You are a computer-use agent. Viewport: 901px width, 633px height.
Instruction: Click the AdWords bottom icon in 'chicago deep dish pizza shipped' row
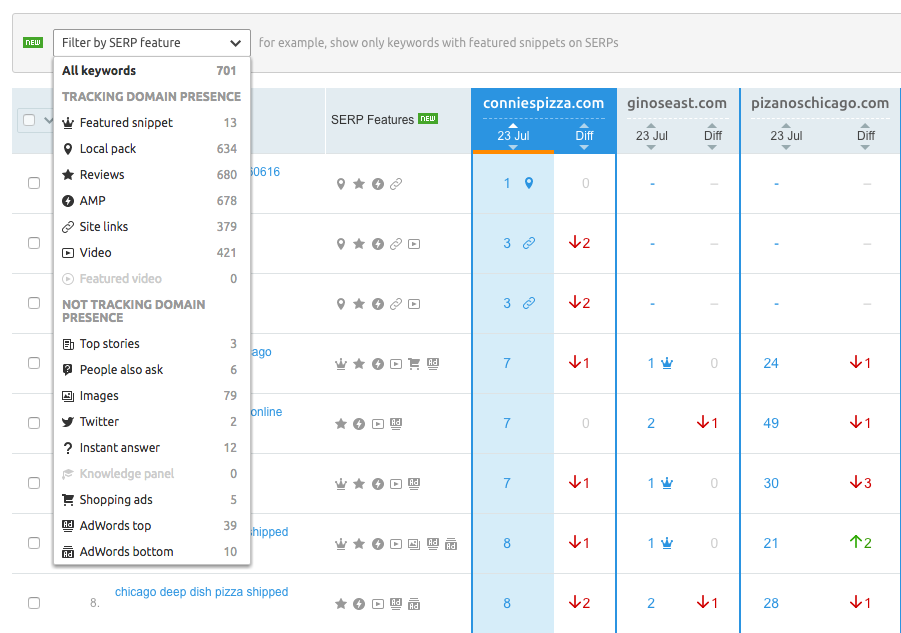(414, 604)
